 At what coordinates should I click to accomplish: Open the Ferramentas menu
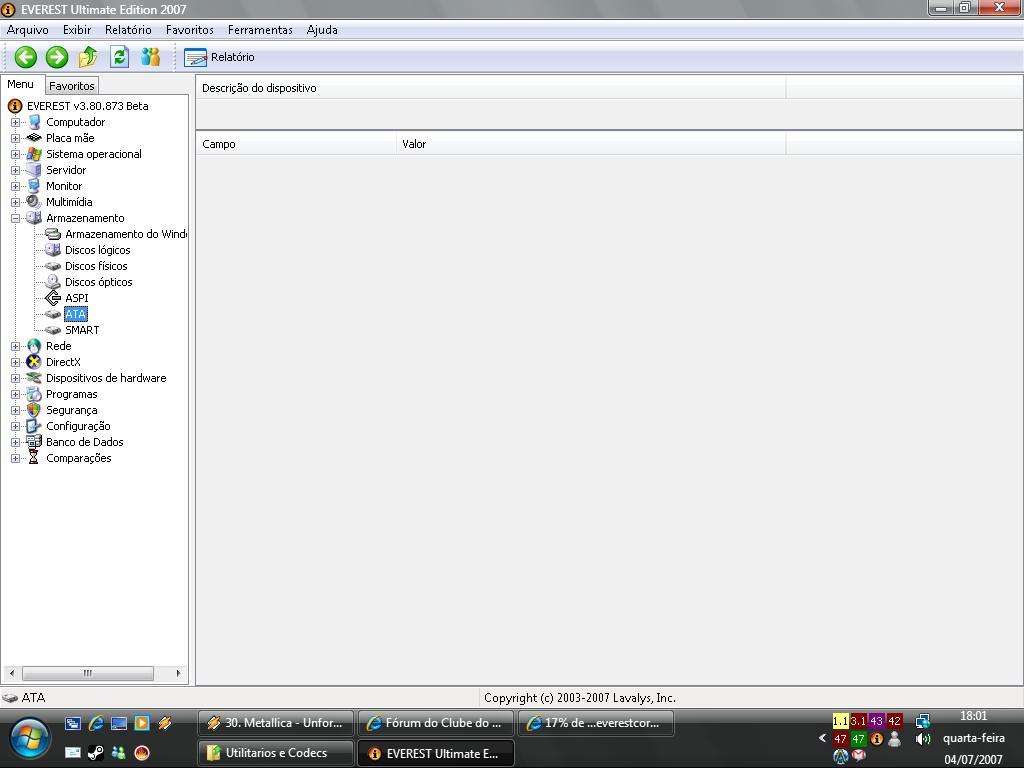click(x=260, y=30)
